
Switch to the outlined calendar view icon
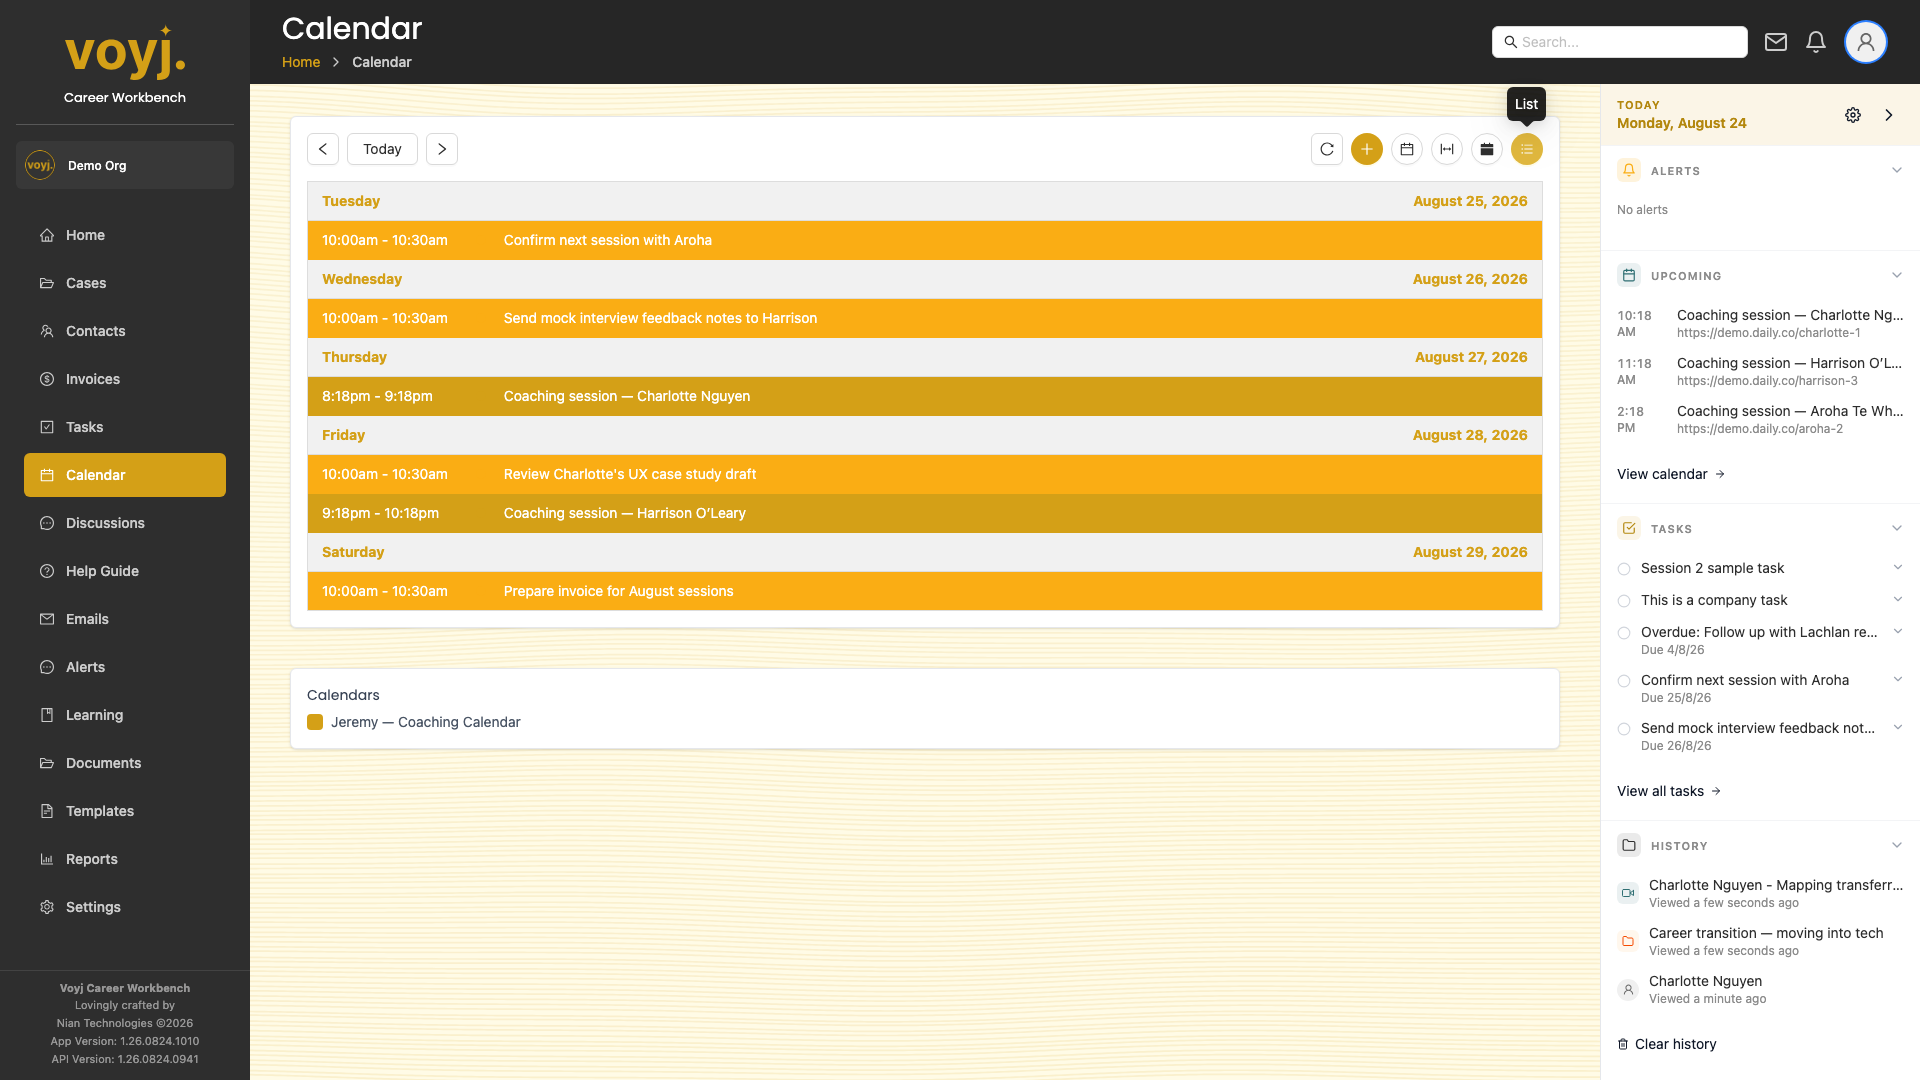1407,149
